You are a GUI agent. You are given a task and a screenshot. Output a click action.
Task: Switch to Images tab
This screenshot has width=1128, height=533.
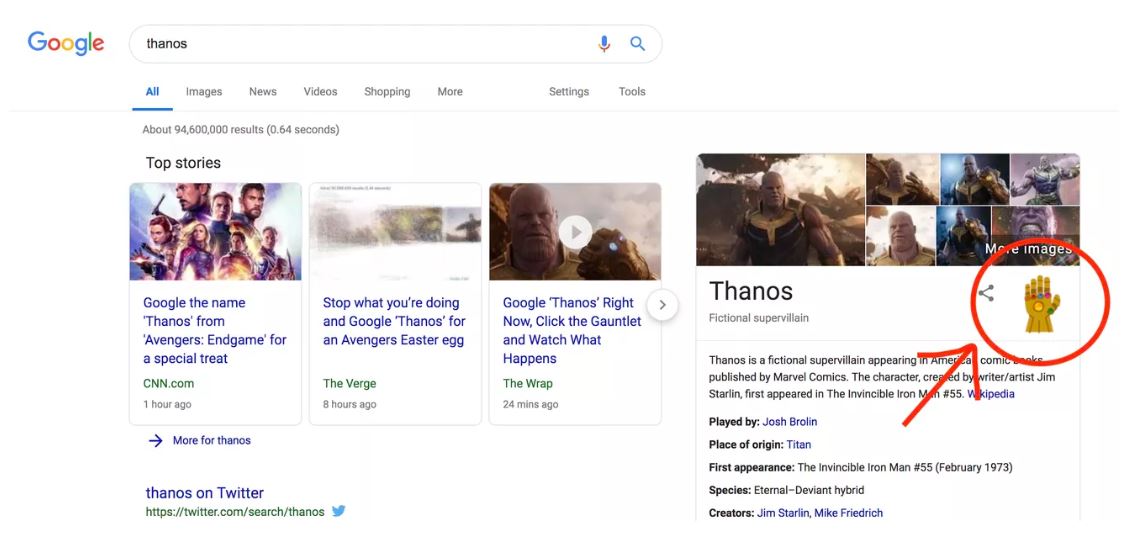tap(204, 91)
